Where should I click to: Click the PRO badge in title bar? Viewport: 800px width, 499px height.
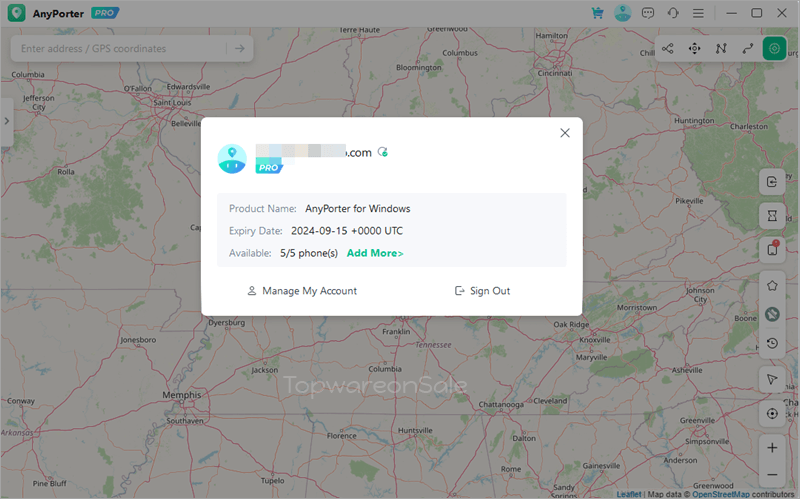[x=105, y=13]
